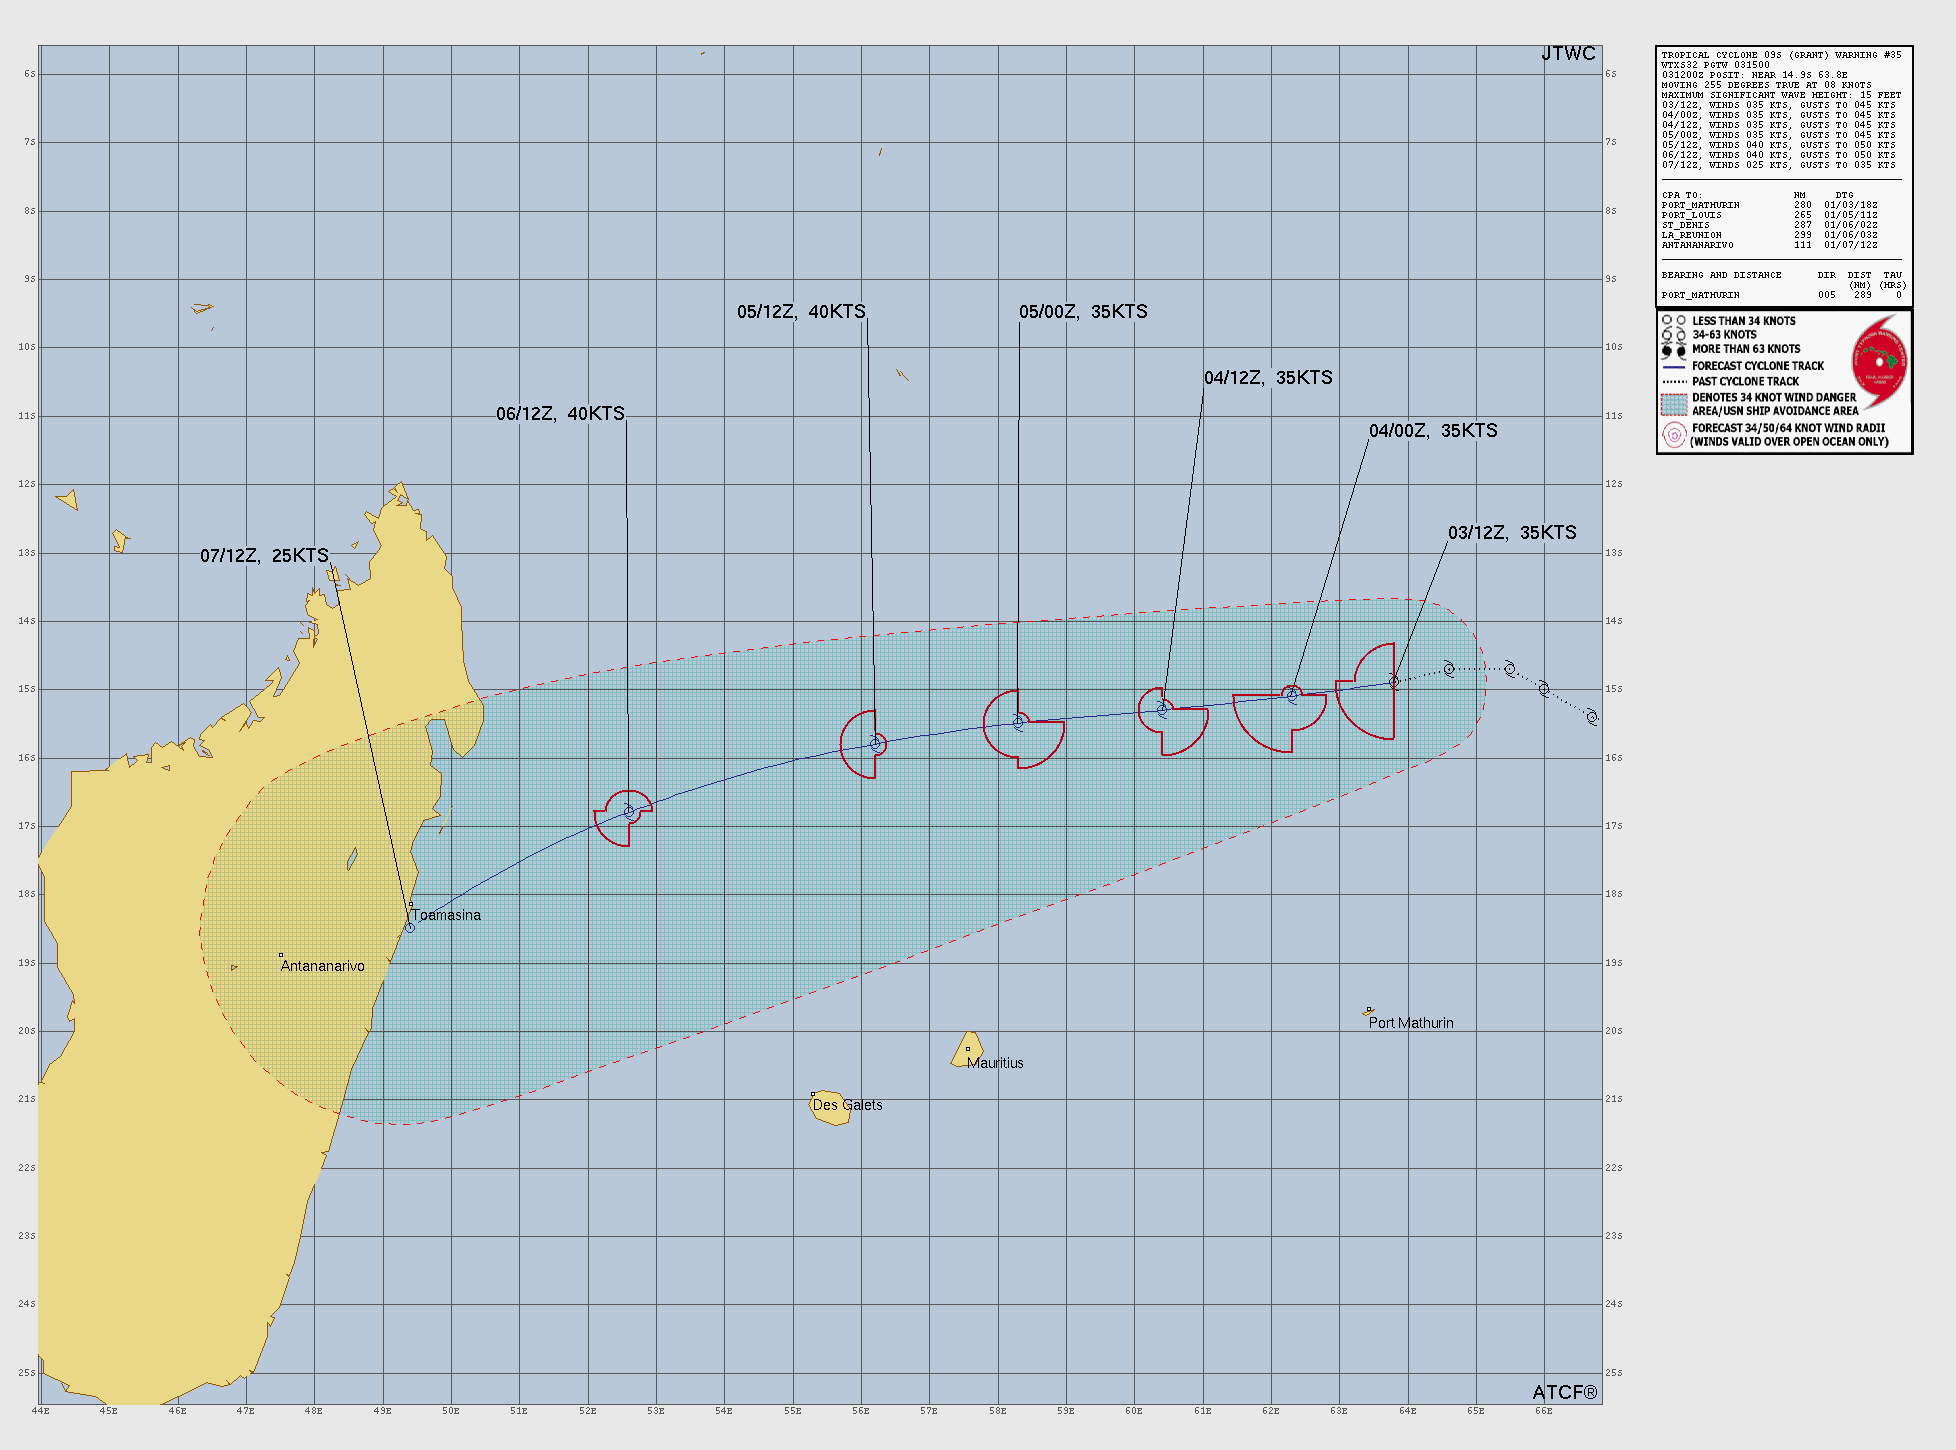This screenshot has height=1450, width=1956.
Task: Click the 03/12Z current cyclone position marker
Action: [1394, 682]
